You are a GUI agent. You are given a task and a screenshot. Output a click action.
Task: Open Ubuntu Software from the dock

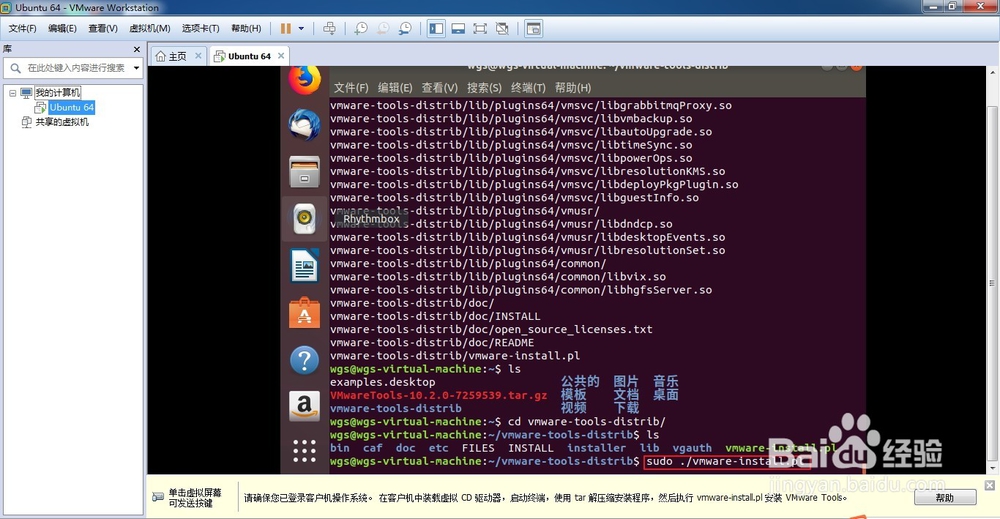[304, 313]
